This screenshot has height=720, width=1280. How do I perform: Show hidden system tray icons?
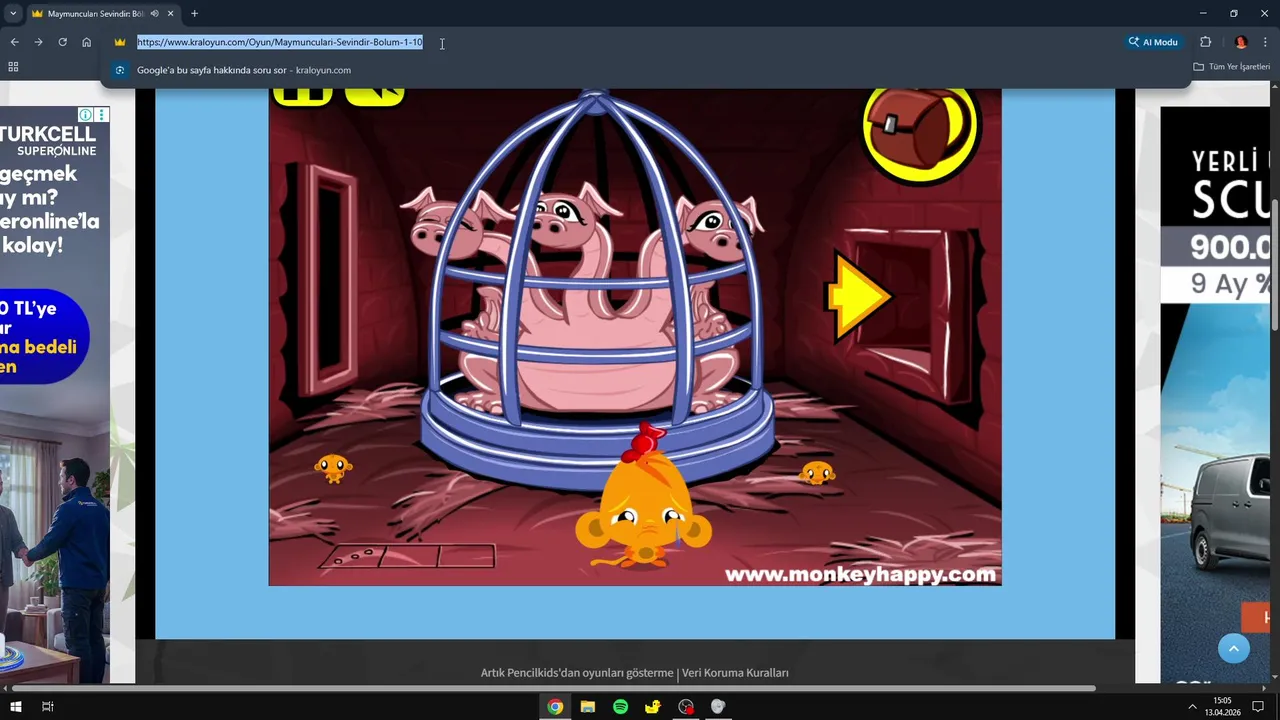(x=1192, y=706)
